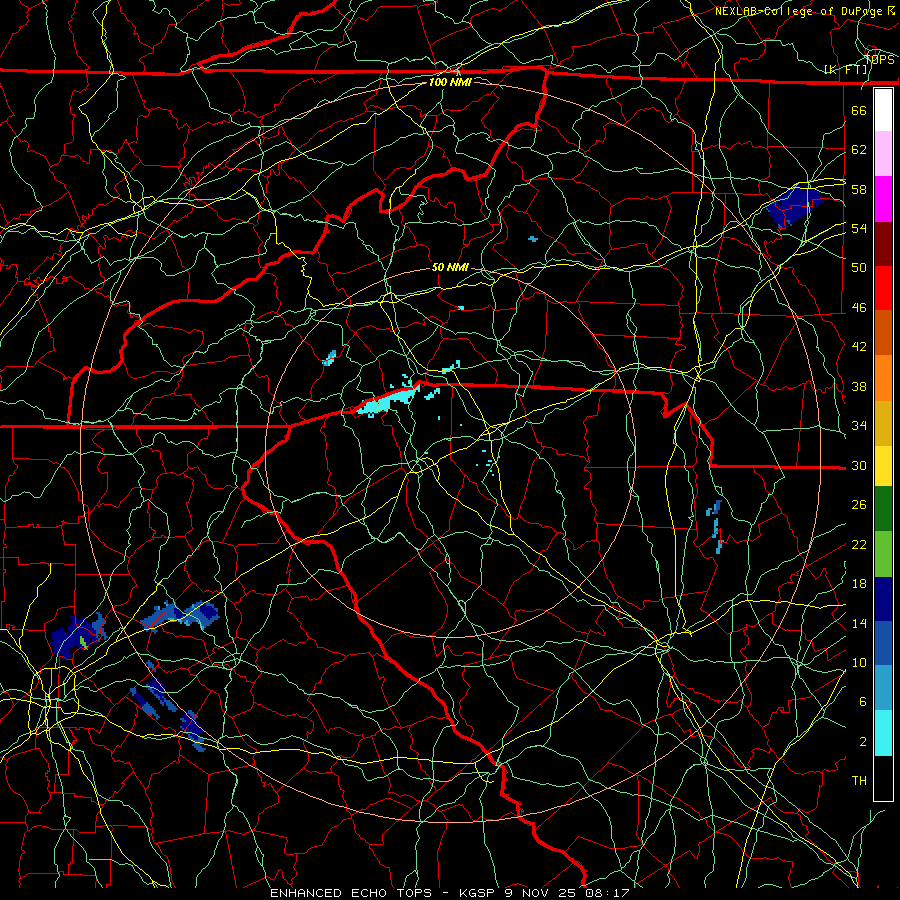This screenshot has height=900, width=900.
Task: Click the '66' legend value
Action: pyautogui.click(x=859, y=110)
